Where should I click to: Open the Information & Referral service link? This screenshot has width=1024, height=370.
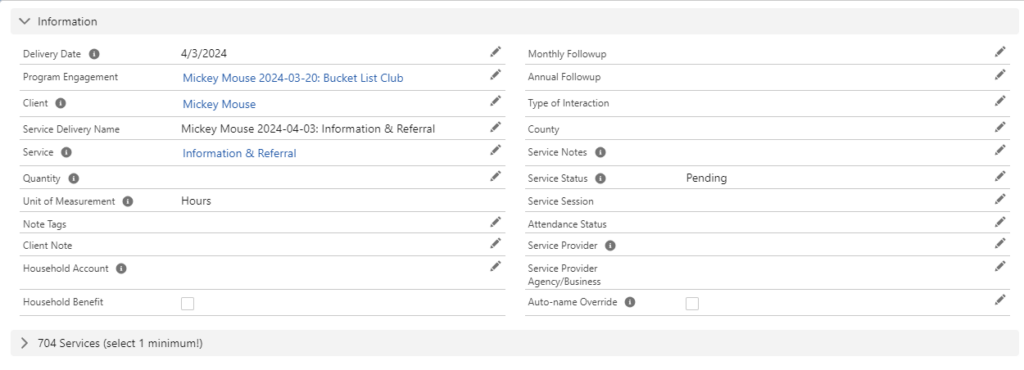coord(239,153)
